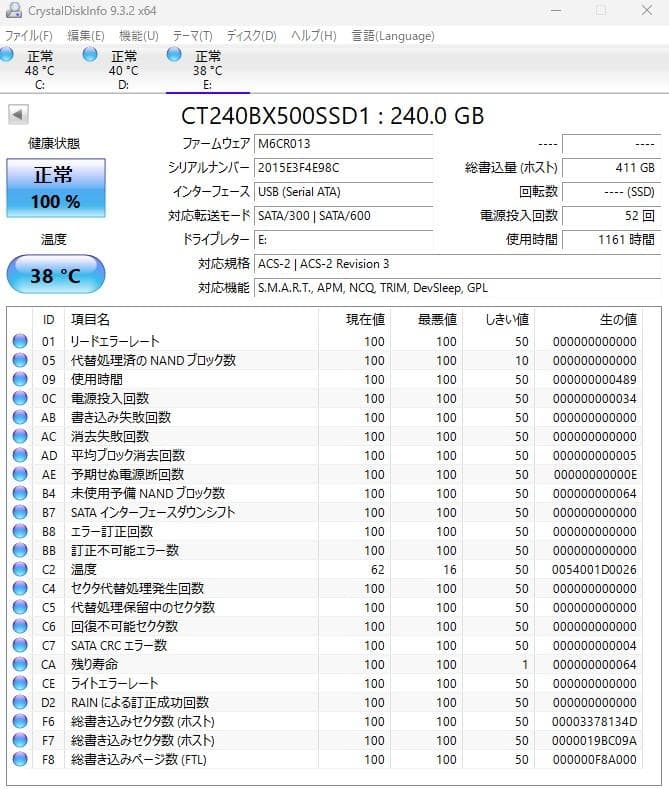Image resolution: width=669 pixels, height=789 pixels.
Task: Click status orb for C6 回復不可能セクタ数 row
Action: [20, 626]
